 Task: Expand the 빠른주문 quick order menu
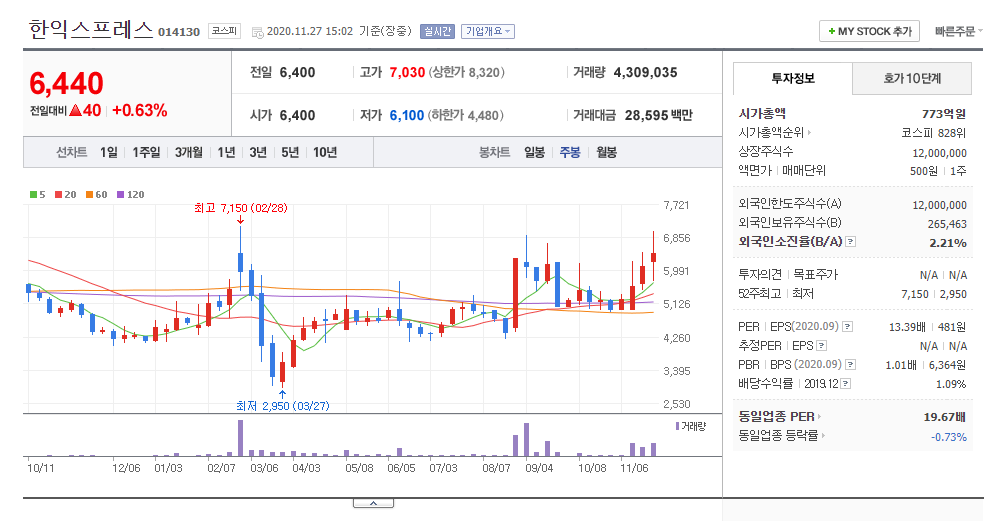(x=958, y=31)
